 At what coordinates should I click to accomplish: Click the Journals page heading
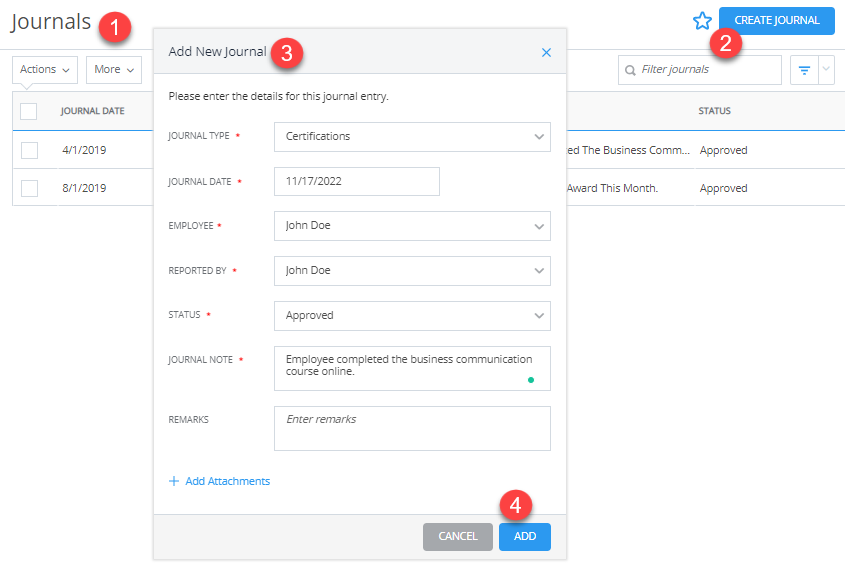(51, 22)
